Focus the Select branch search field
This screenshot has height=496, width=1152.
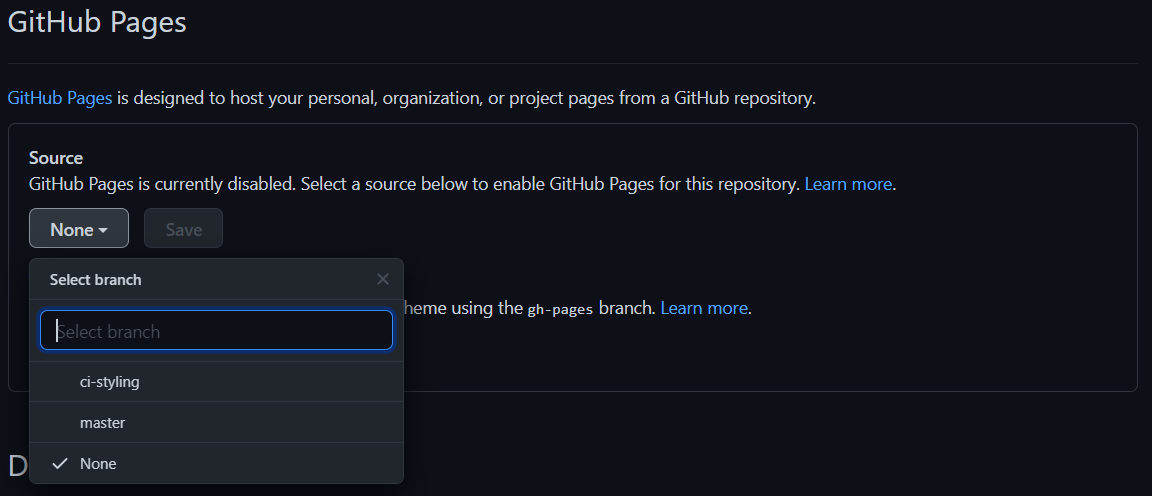pyautogui.click(x=216, y=331)
